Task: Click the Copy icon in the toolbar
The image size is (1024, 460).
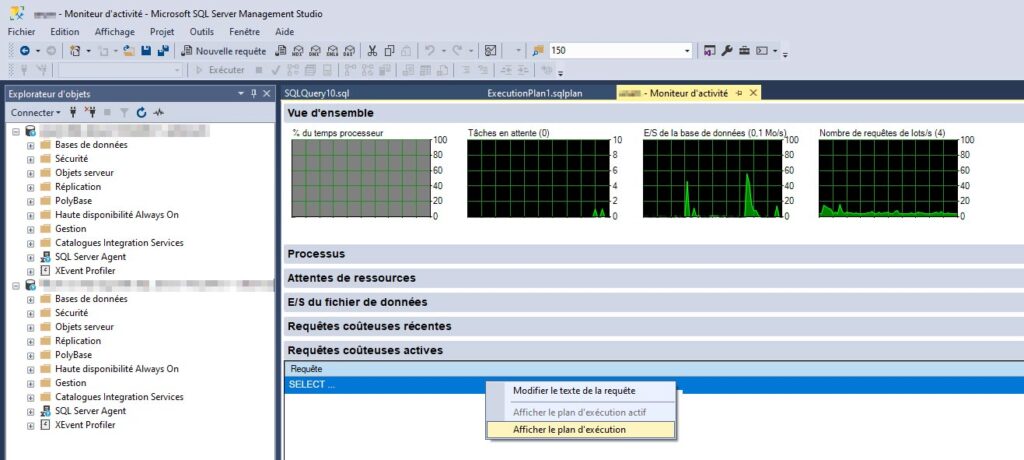Action: pyautogui.click(x=389, y=50)
